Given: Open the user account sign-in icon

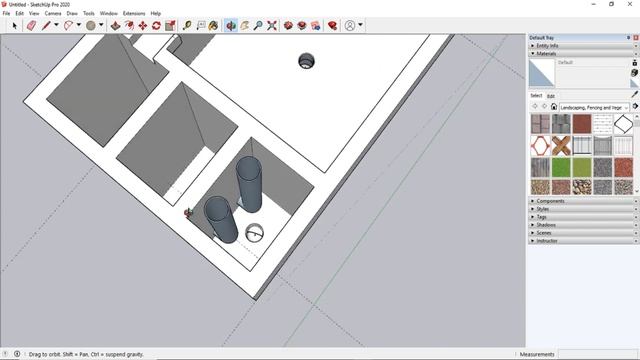Looking at the screenshot, I should pyautogui.click(x=350, y=25).
